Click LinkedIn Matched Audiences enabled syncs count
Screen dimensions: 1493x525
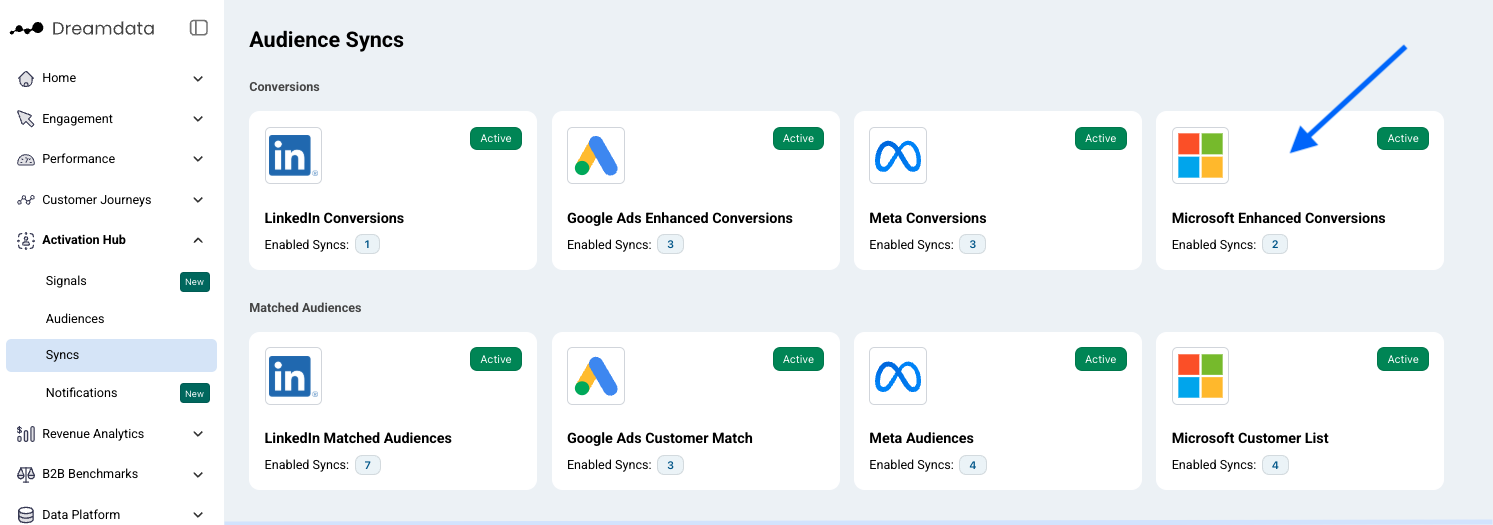(368, 465)
